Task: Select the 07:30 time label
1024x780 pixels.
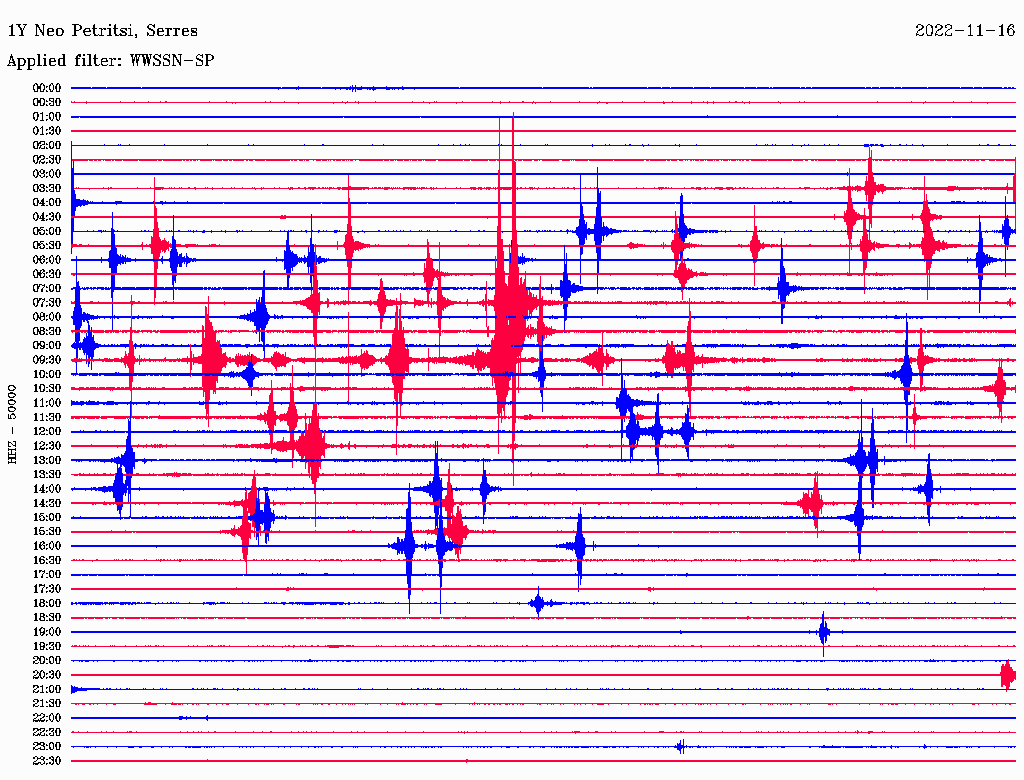Action: (x=46, y=302)
